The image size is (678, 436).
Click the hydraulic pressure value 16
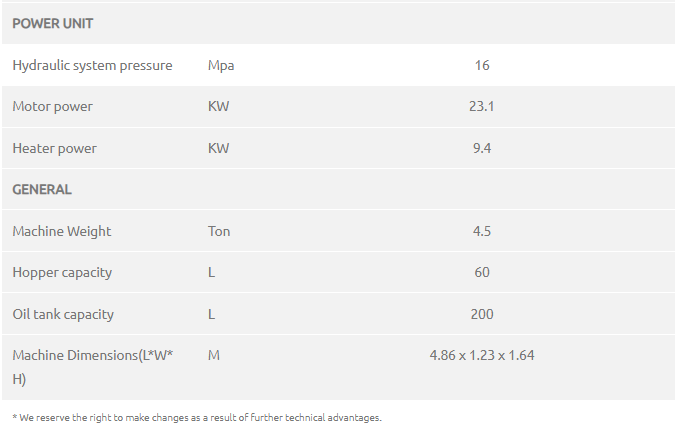482,65
